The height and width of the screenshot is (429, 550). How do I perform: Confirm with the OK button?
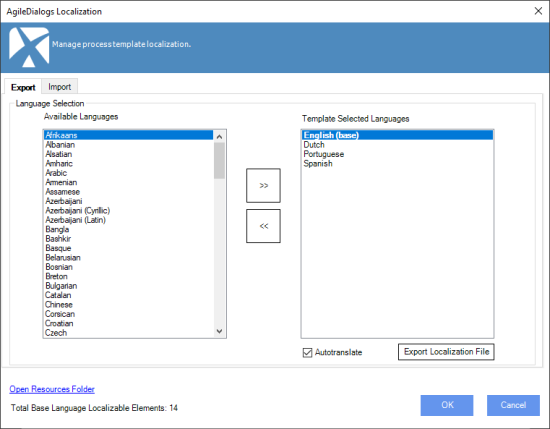[x=447, y=405]
